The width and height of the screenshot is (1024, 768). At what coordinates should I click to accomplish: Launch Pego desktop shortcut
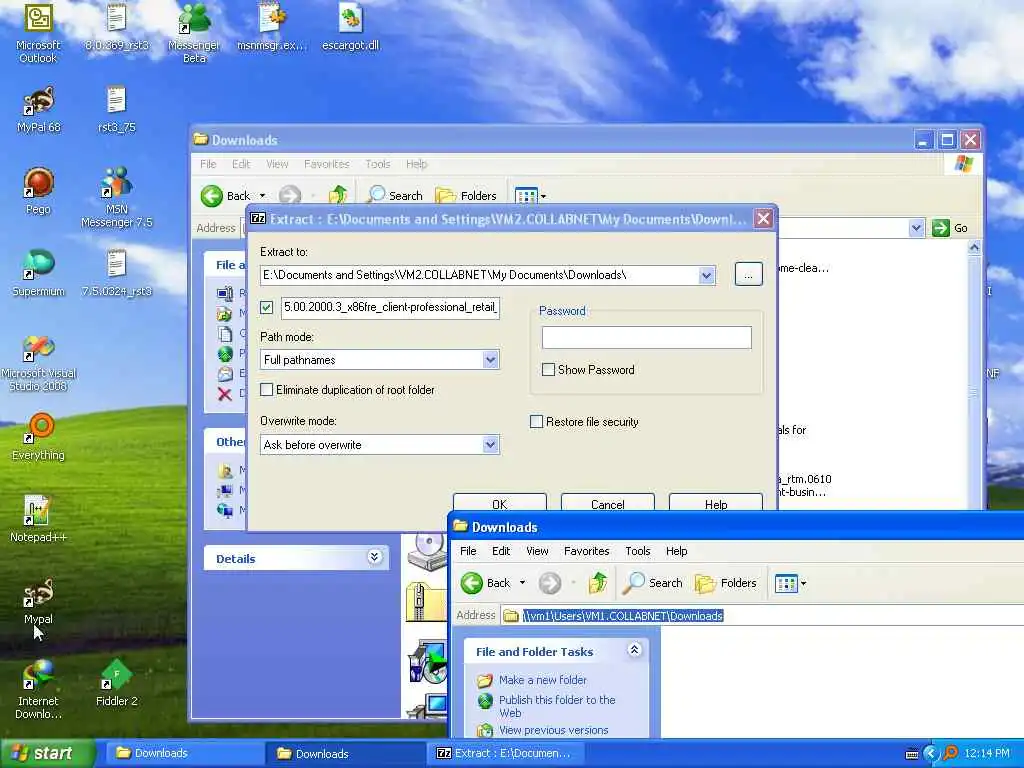point(38,191)
